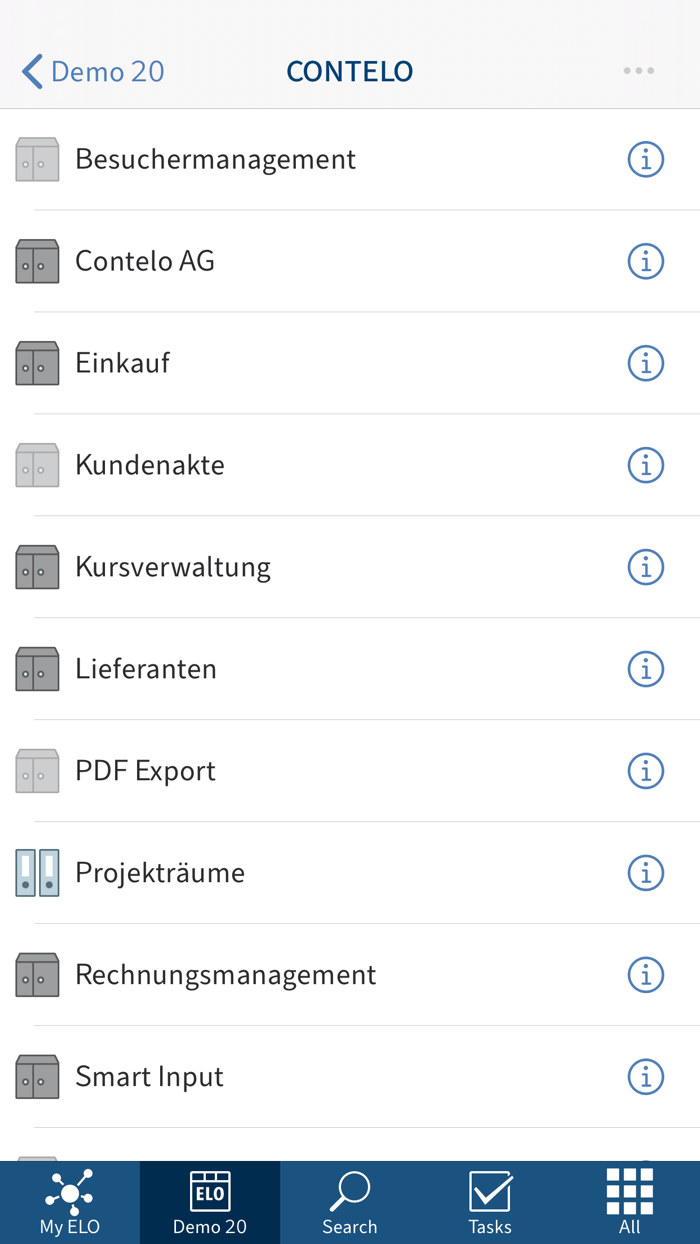Click the Projekträume binder icon
Screen dimensions: 700x1244
point(37,872)
